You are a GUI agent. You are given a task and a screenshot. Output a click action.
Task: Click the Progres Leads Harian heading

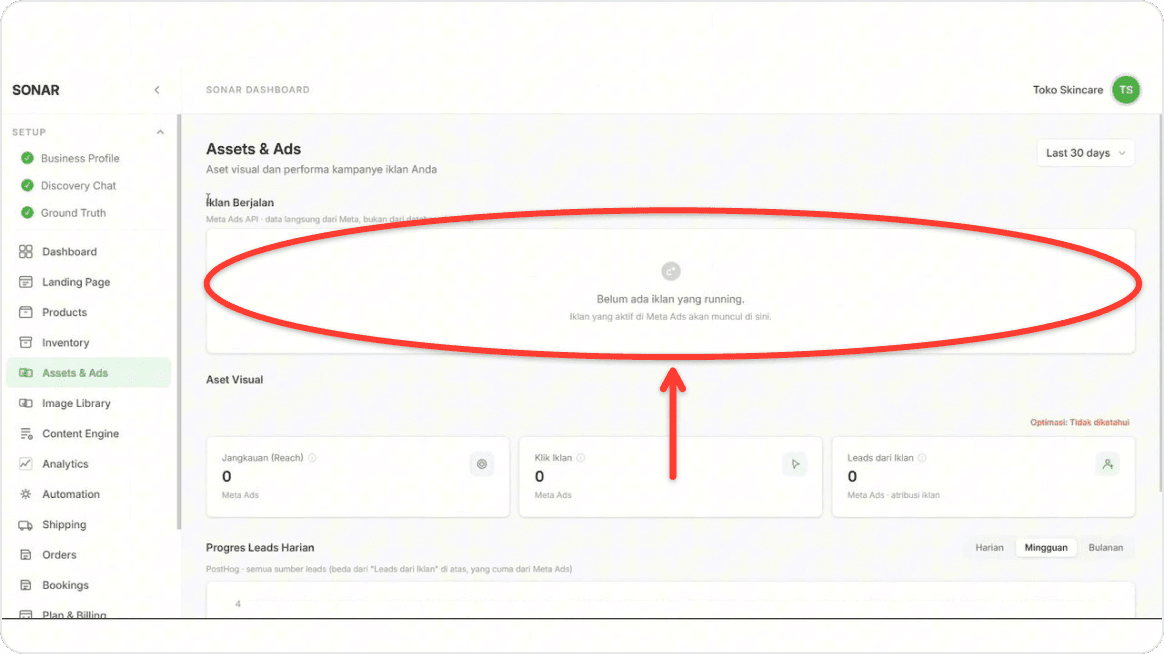260,548
